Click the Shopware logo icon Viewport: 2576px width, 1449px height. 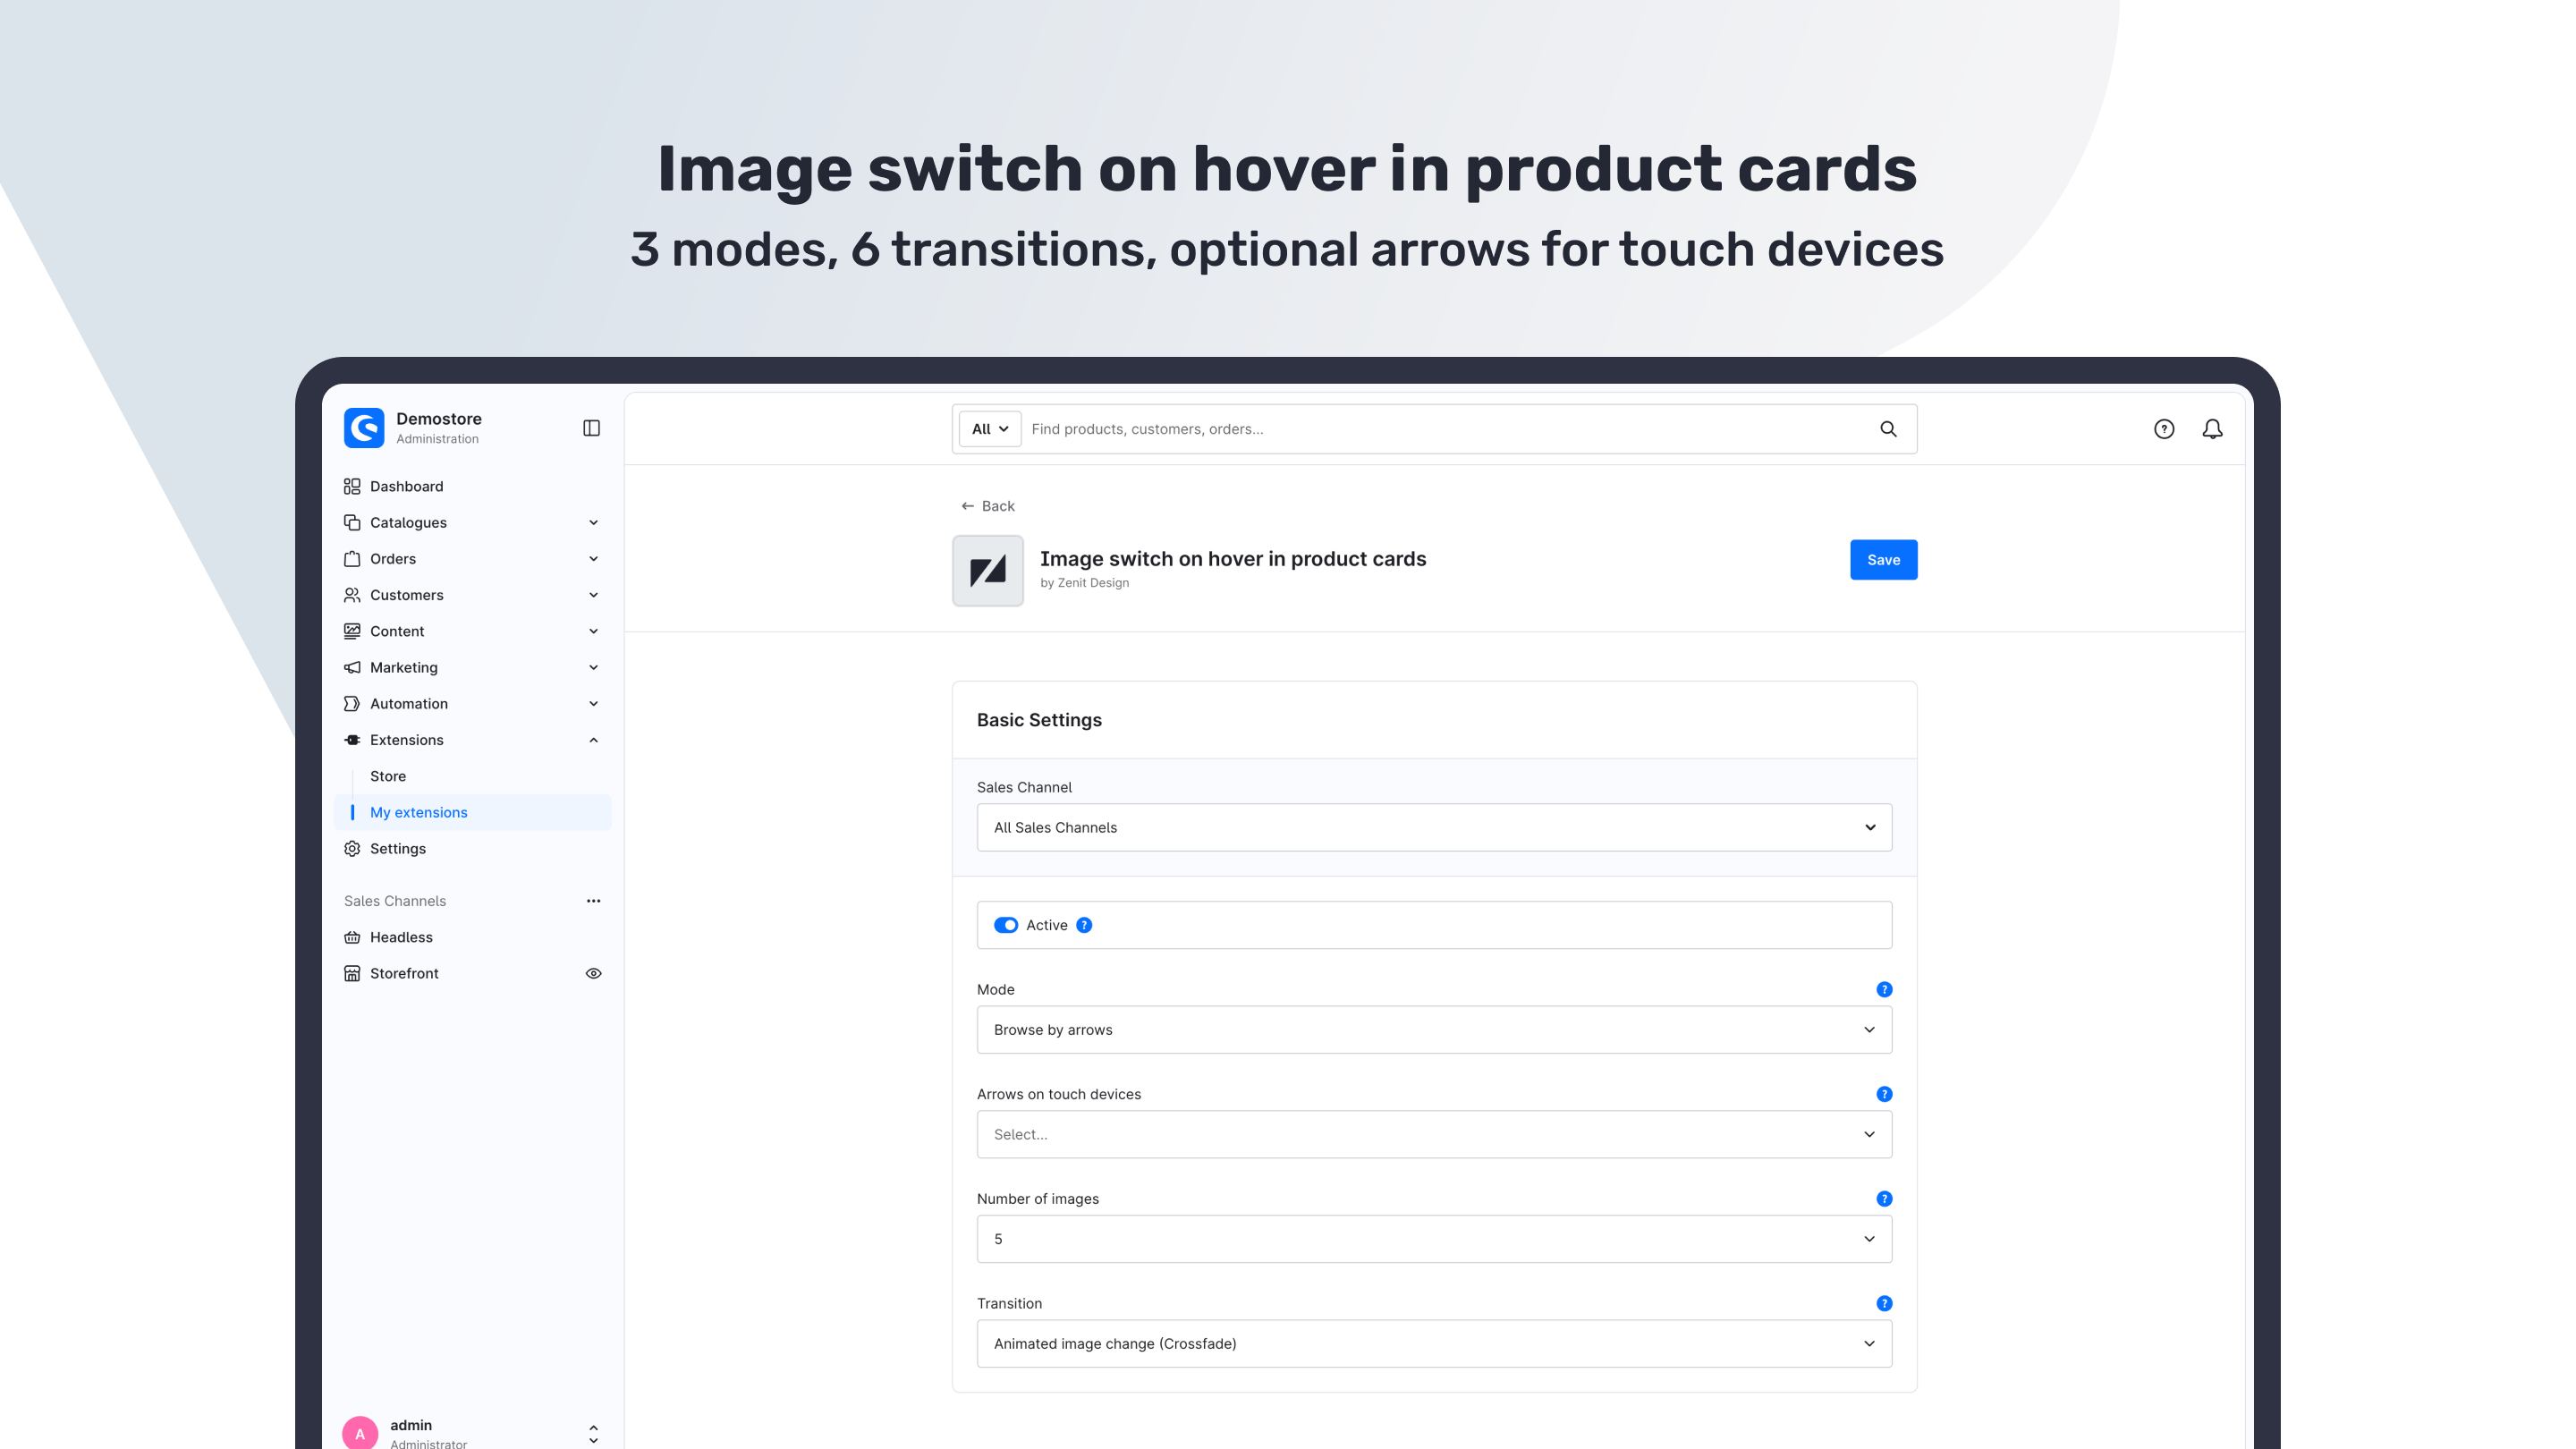click(x=364, y=428)
